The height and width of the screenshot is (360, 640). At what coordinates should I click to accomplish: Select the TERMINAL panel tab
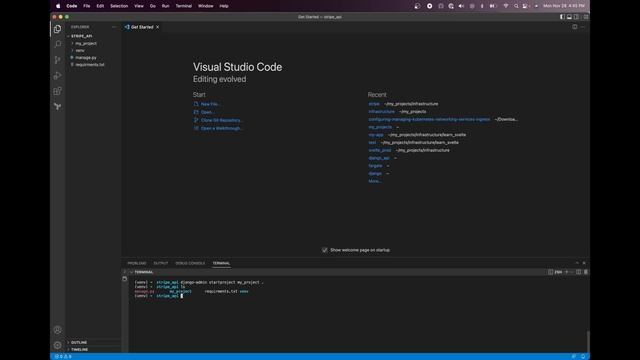pyautogui.click(x=221, y=263)
